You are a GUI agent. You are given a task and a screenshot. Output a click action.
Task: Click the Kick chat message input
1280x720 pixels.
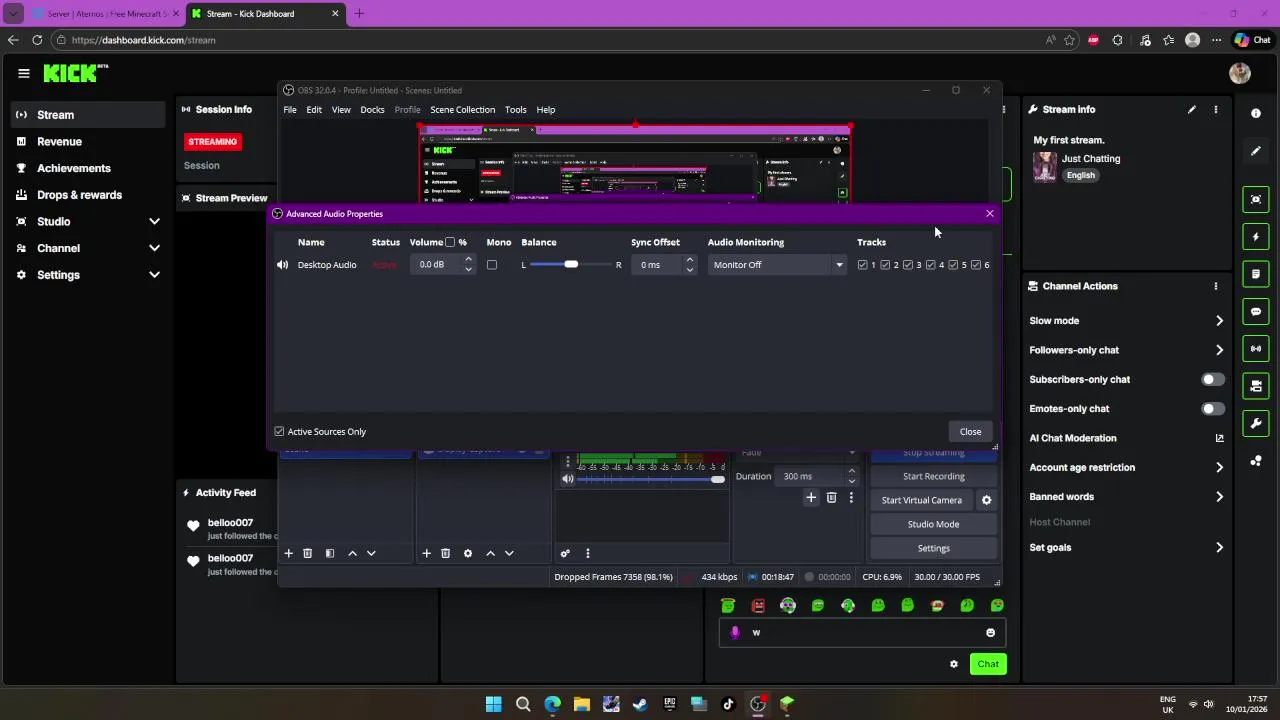point(860,632)
